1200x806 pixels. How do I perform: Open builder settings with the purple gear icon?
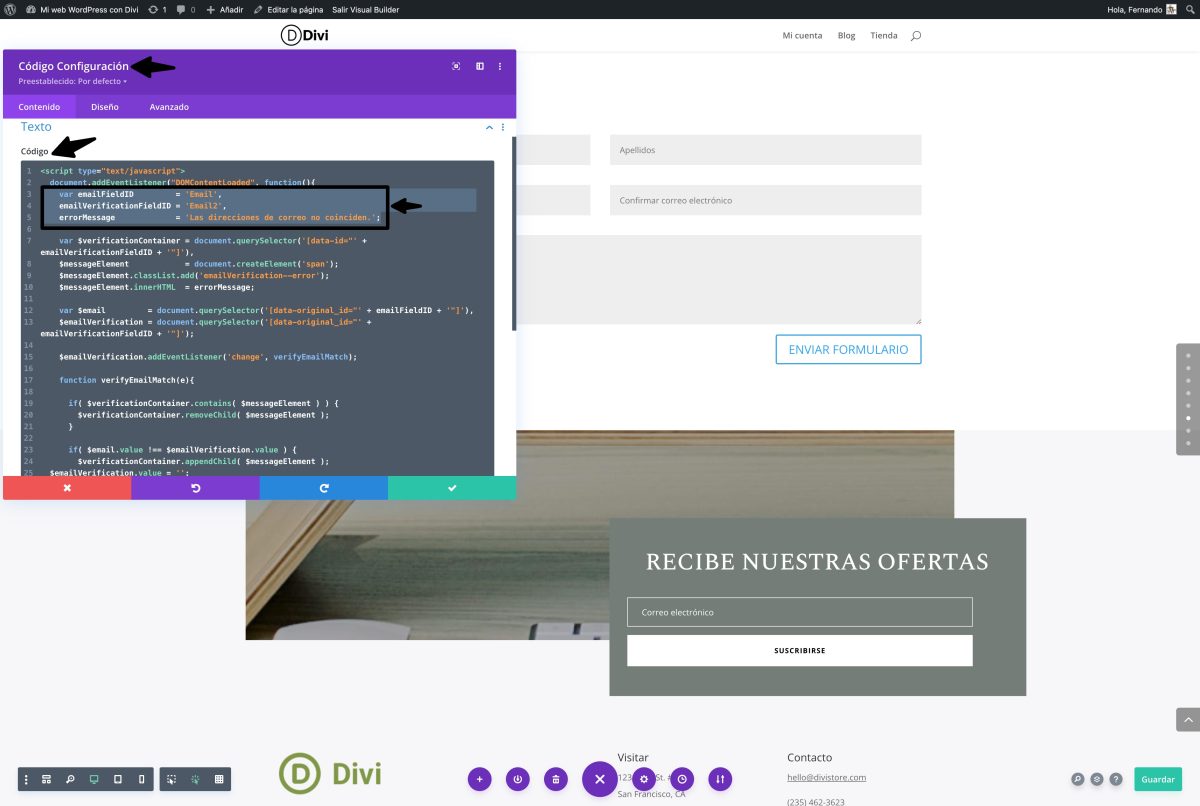pos(645,779)
